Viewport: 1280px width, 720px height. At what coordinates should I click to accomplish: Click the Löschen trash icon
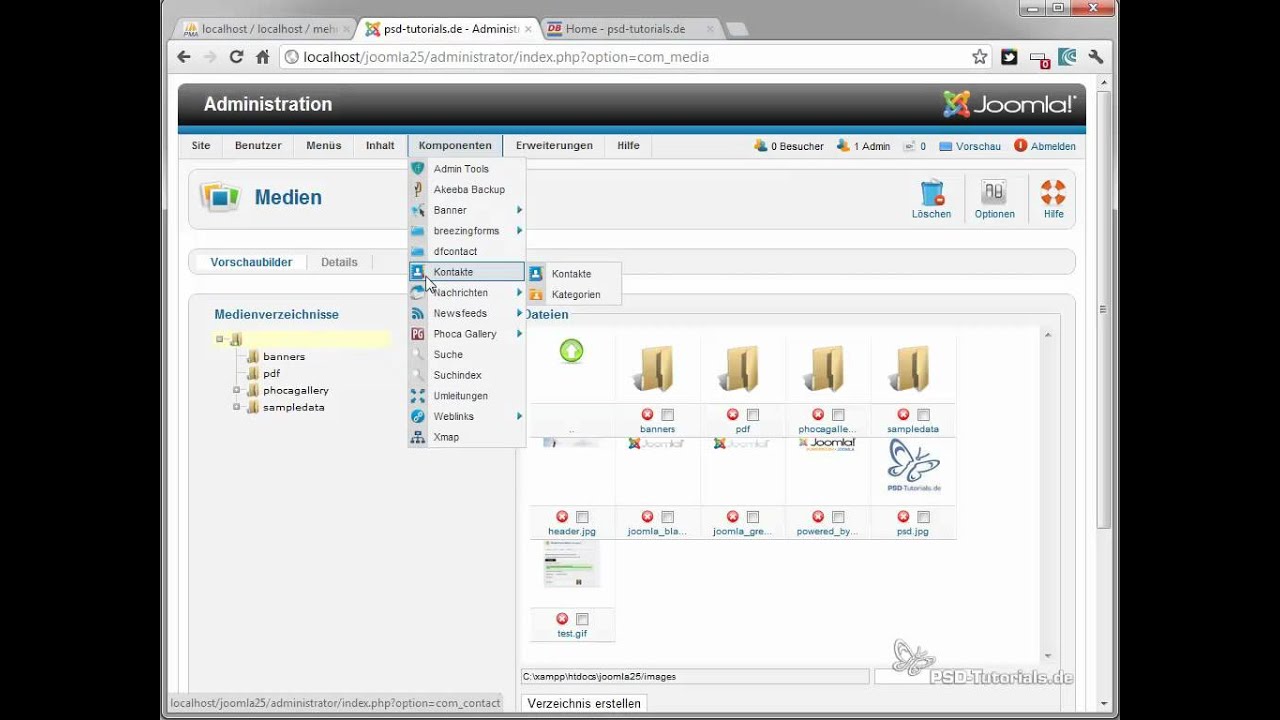point(932,192)
